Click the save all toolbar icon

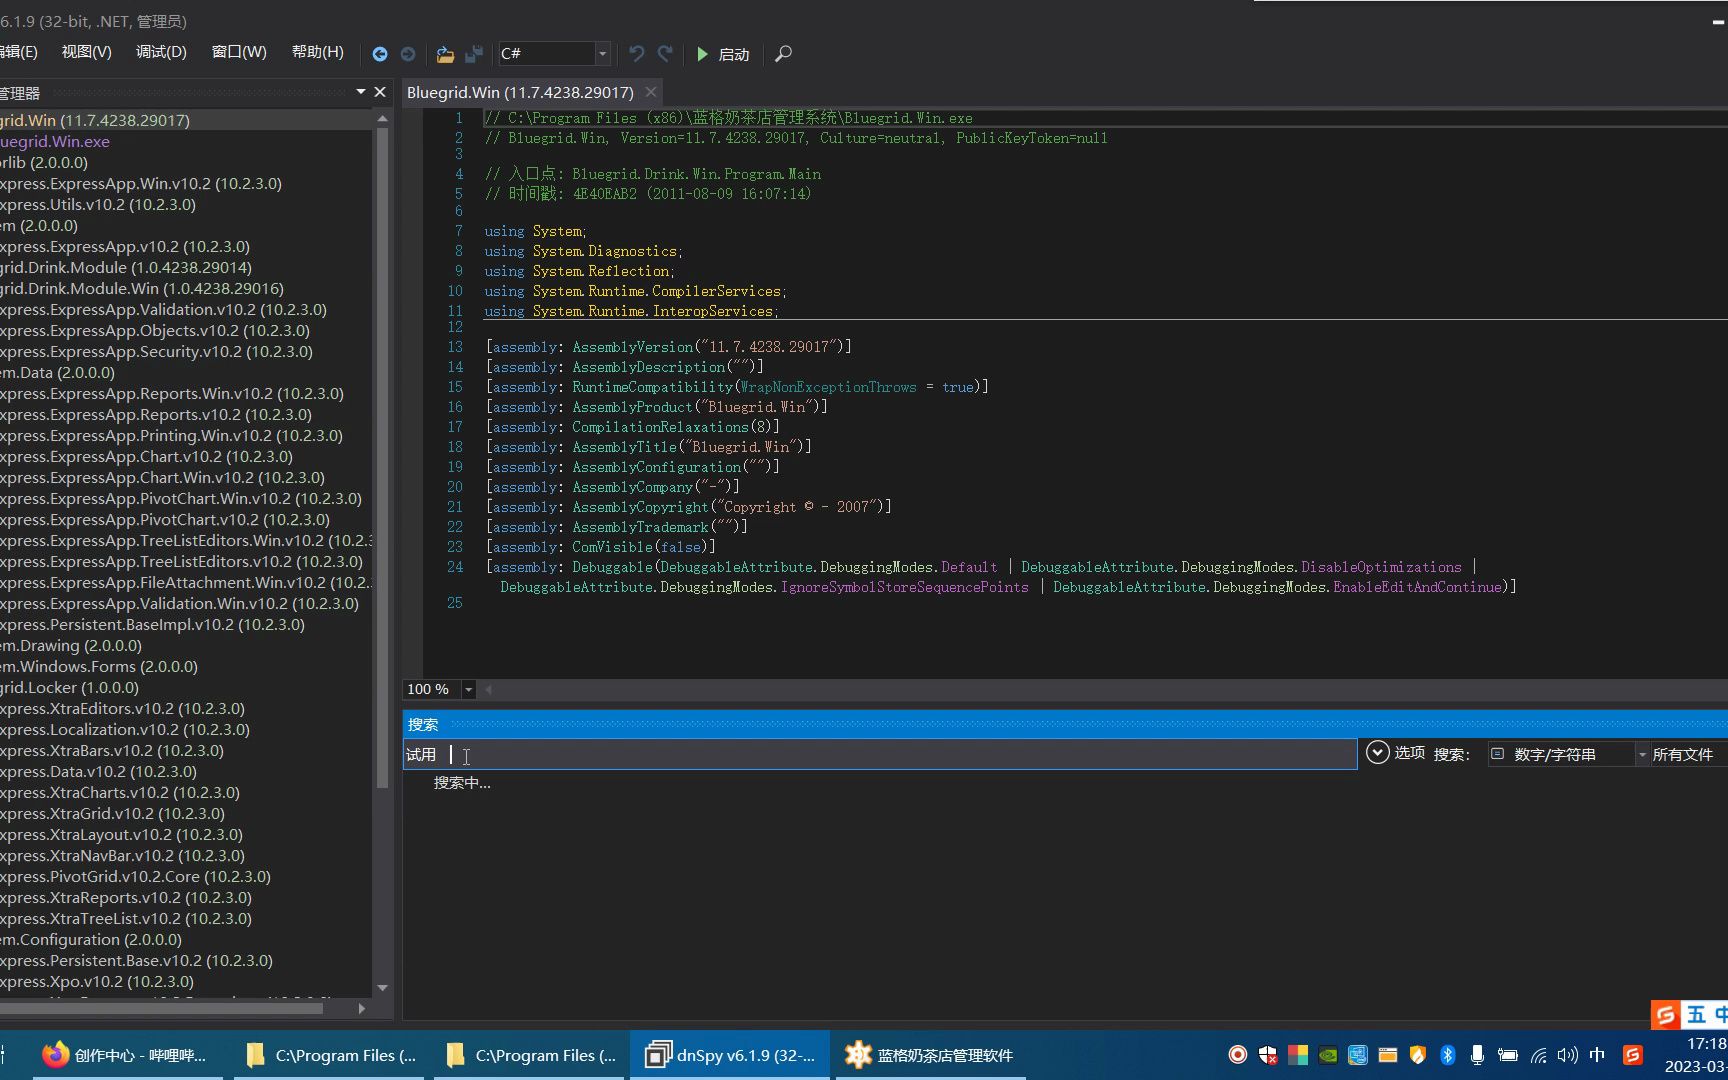474,54
